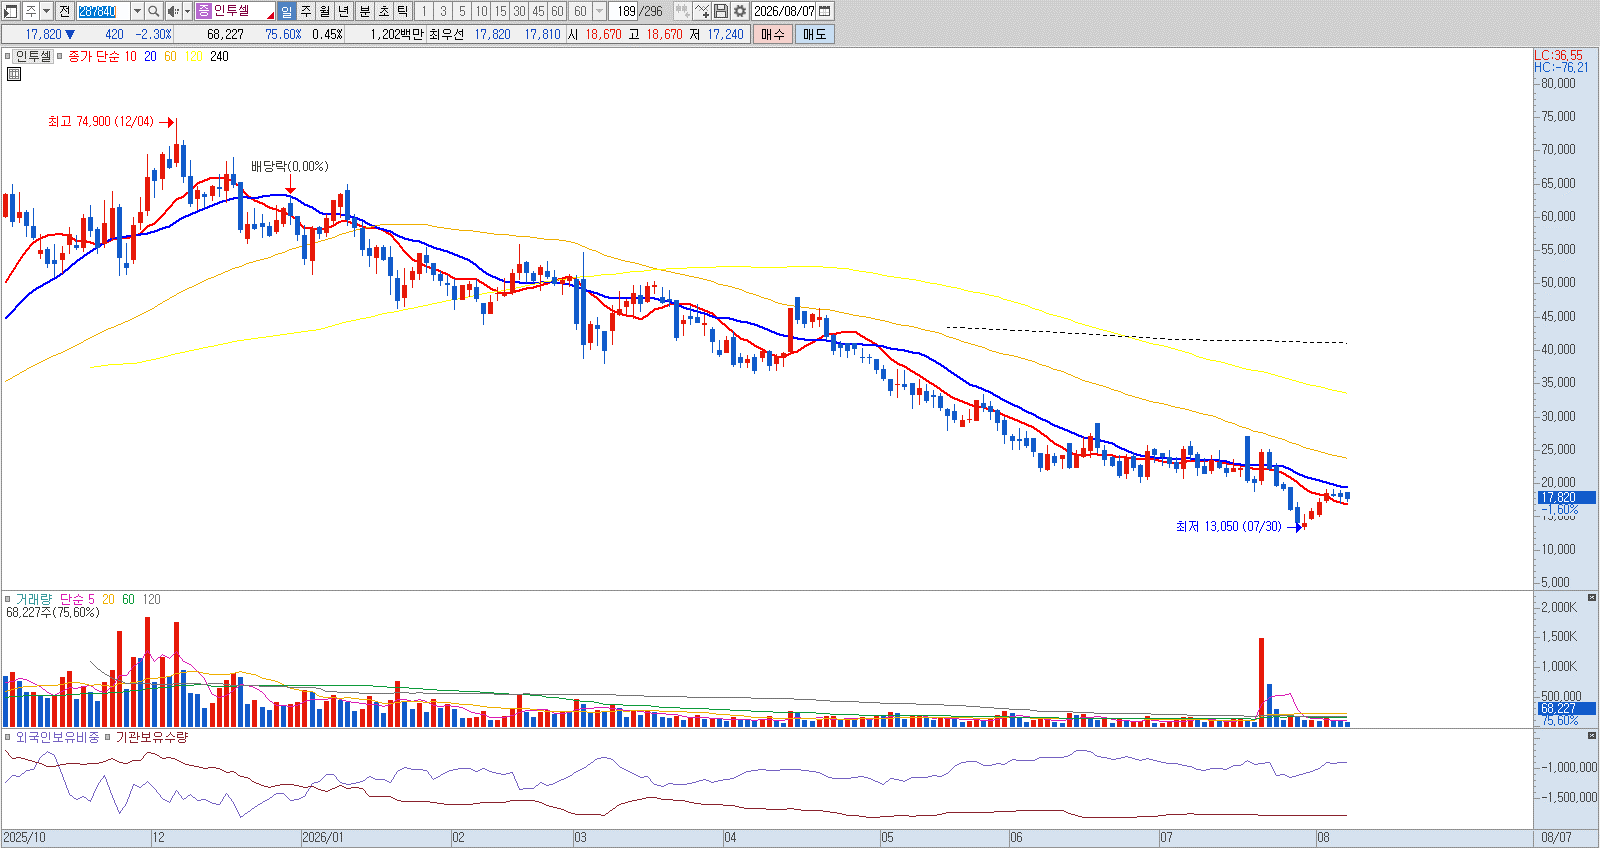Viewport: 1600px width, 848px height.
Task: Click the 매도 sell button
Action: point(815,34)
